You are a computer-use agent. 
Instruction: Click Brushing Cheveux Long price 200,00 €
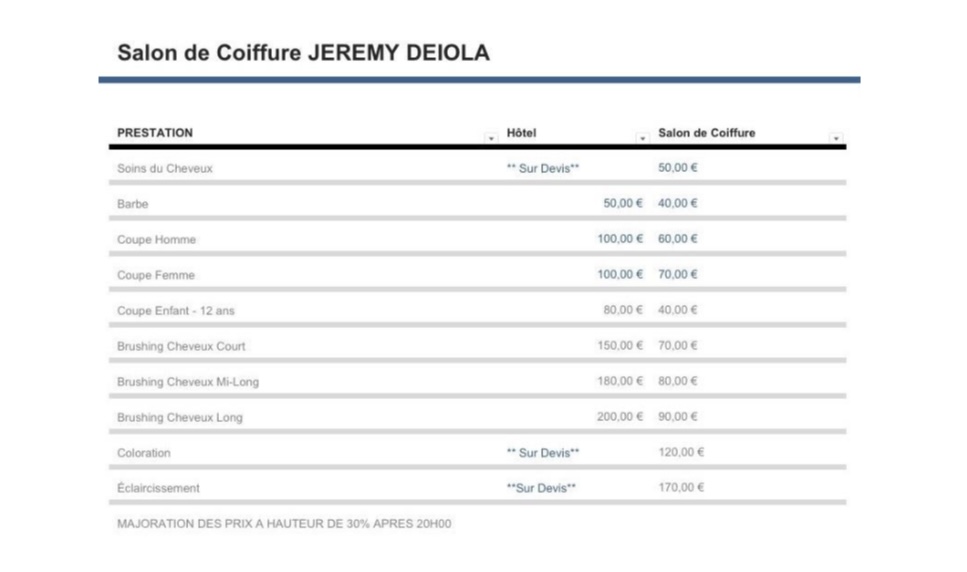620,417
